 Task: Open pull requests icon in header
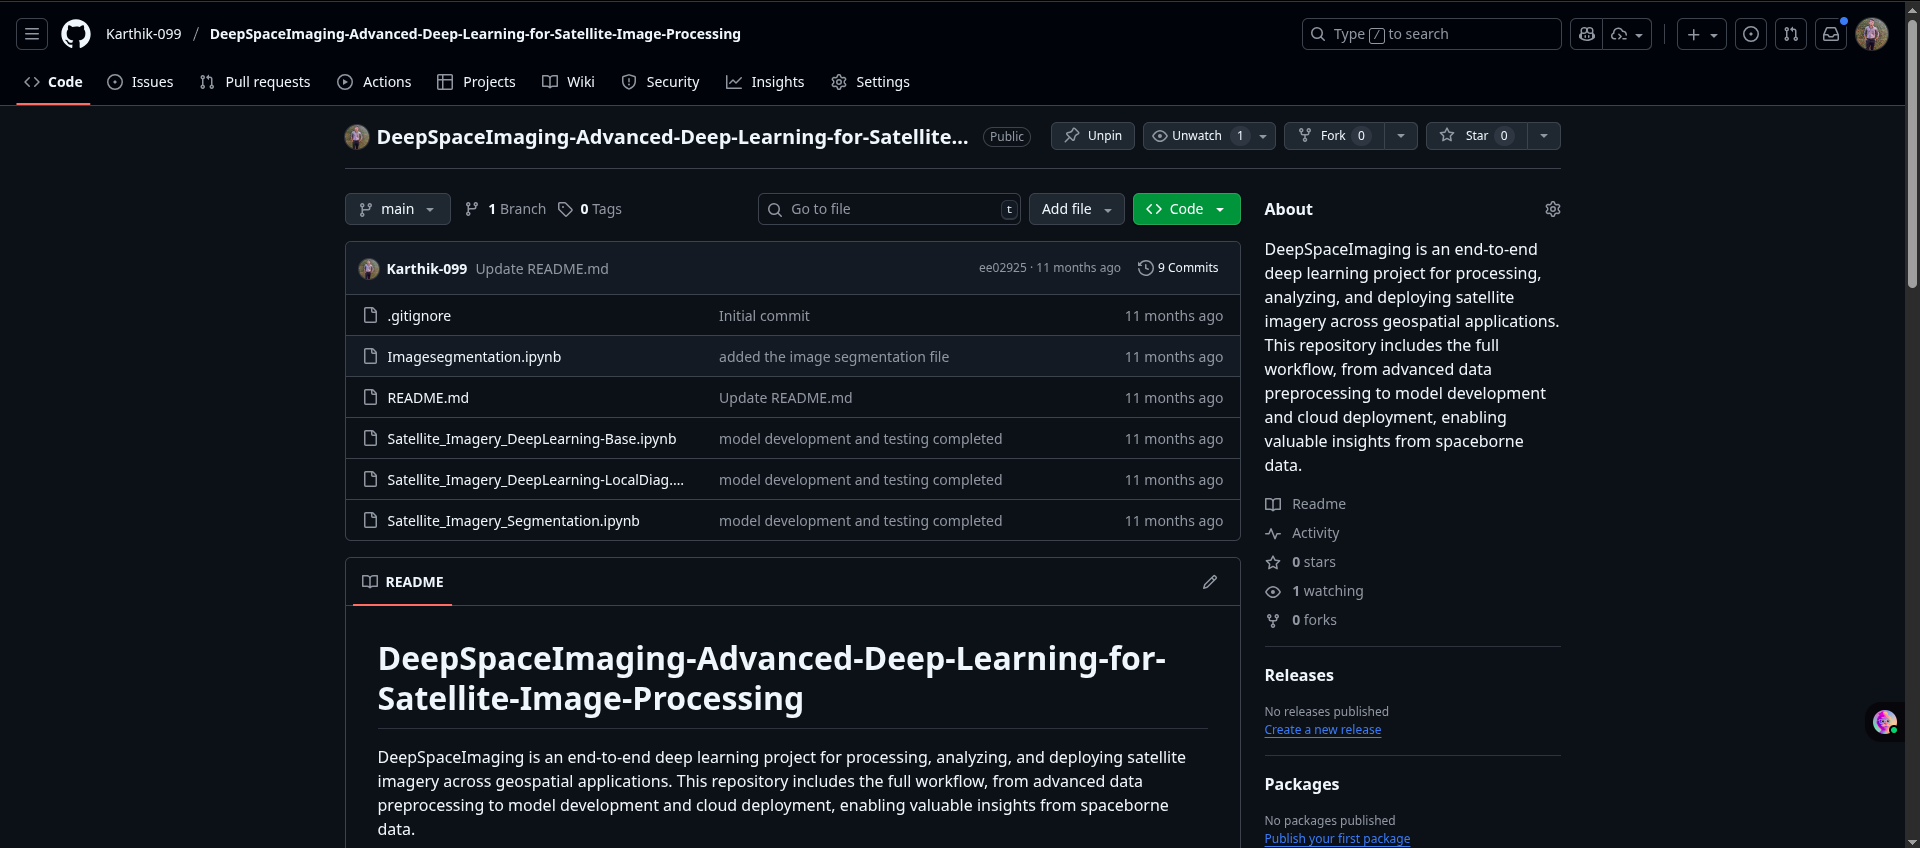[x=1791, y=34]
